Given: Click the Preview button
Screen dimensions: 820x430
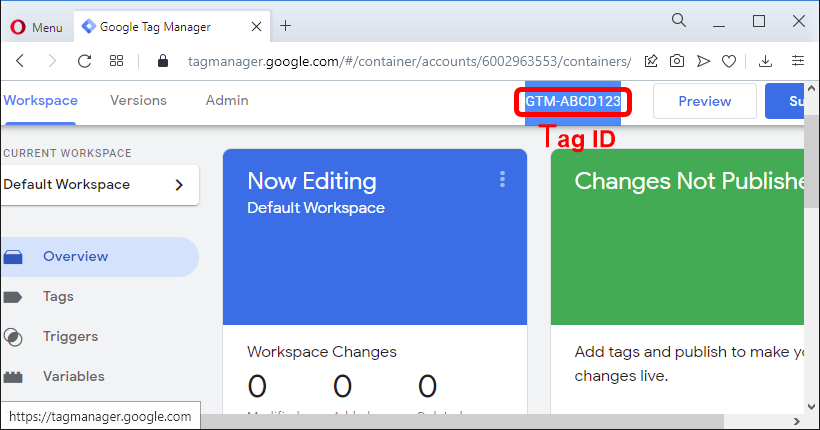Looking at the screenshot, I should (x=704, y=101).
